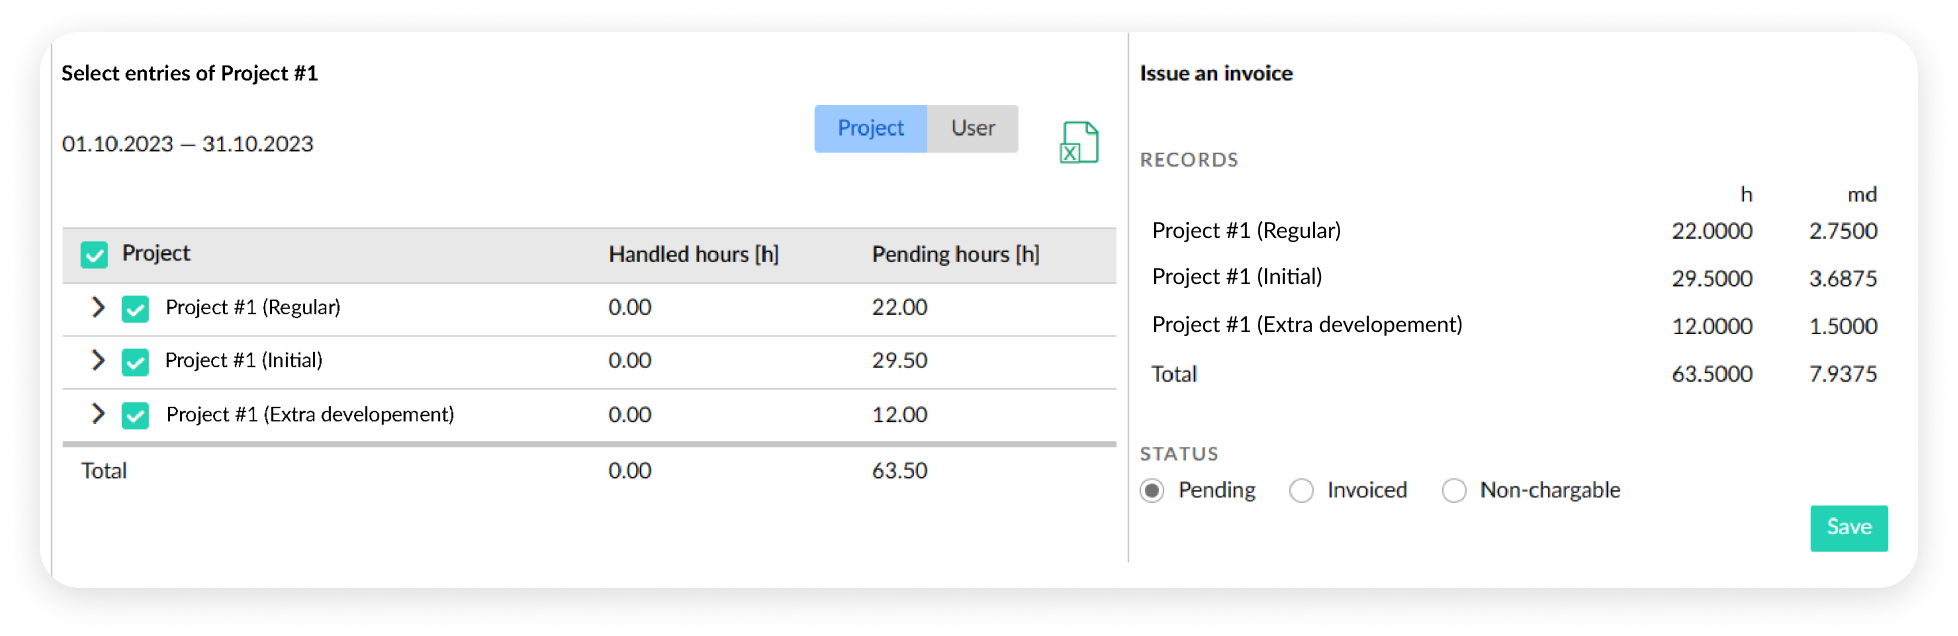Export entries to Excel file
Image resolution: width=1958 pixels, height=636 pixels.
[1079, 142]
